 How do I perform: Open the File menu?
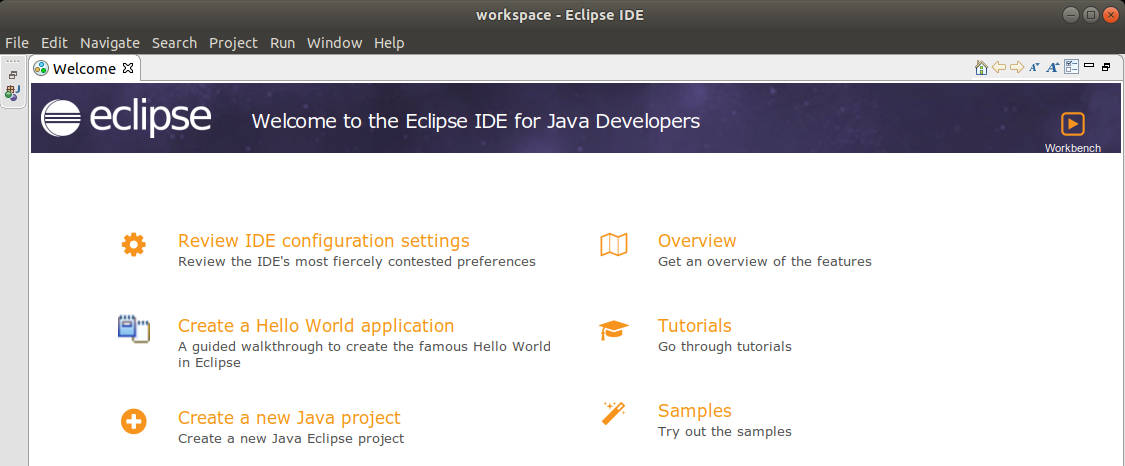tap(17, 43)
